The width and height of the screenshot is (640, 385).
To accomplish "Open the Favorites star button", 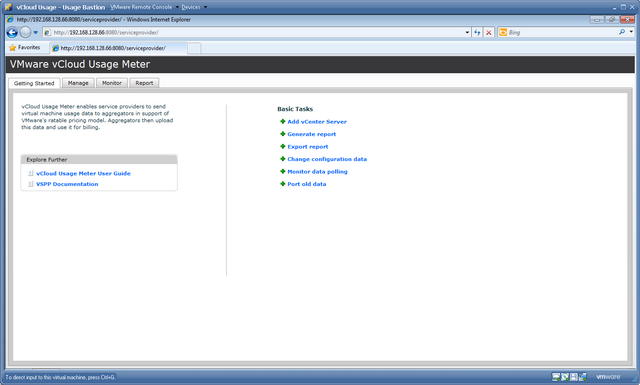I will (25, 48).
